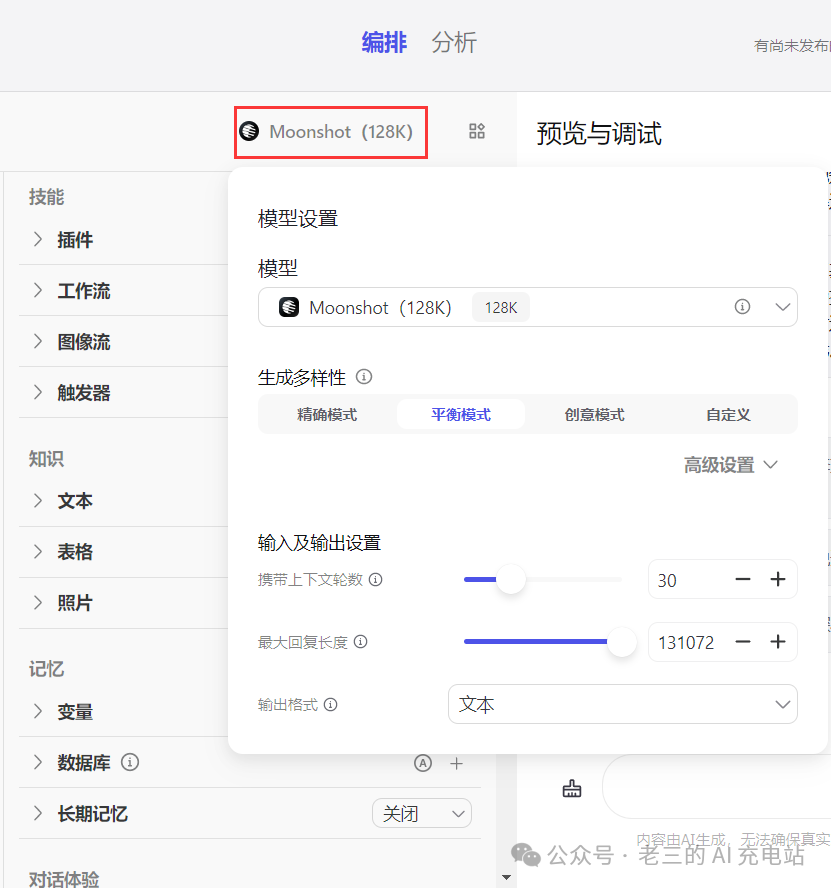
Task: Open the 输出格式 文本 dropdown
Action: coord(623,704)
